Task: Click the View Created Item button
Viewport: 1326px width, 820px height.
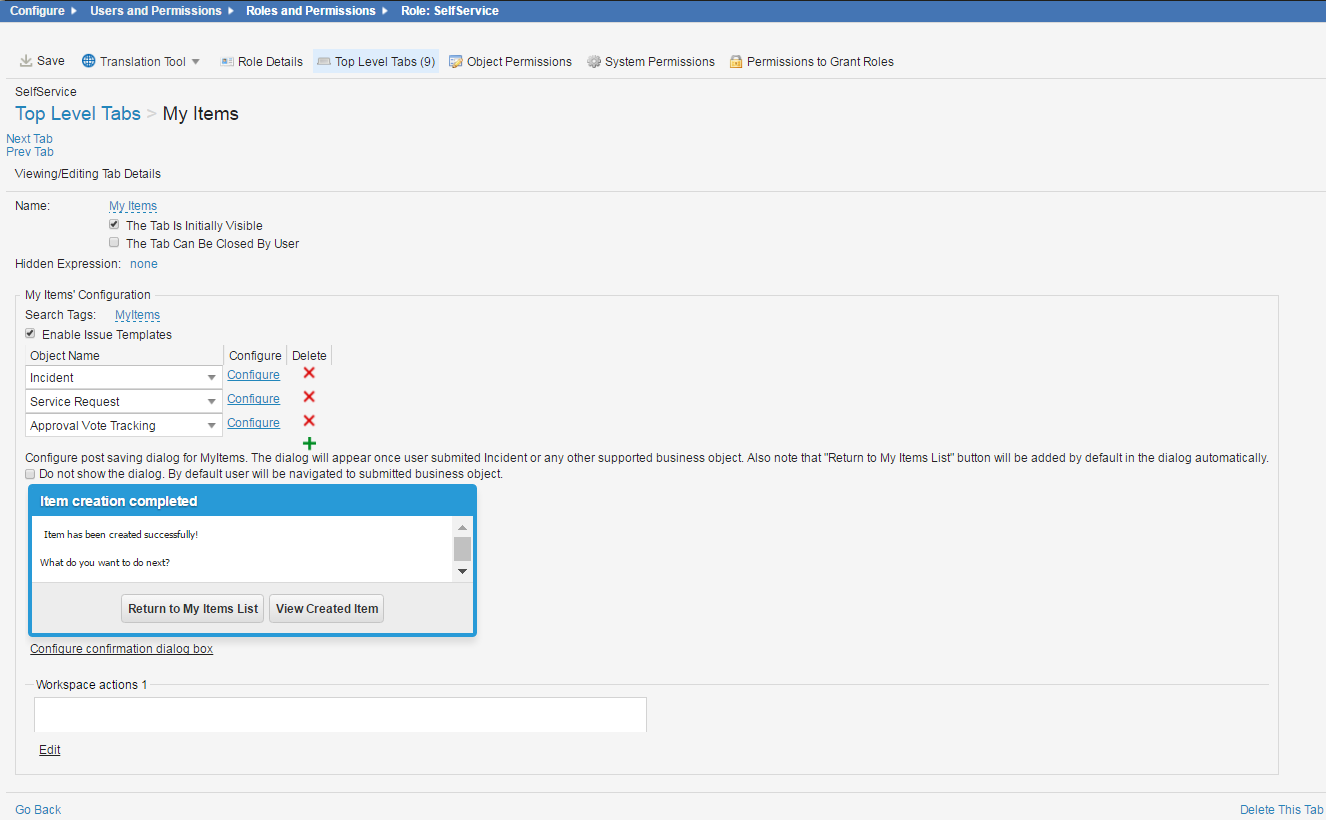Action: coord(327,609)
